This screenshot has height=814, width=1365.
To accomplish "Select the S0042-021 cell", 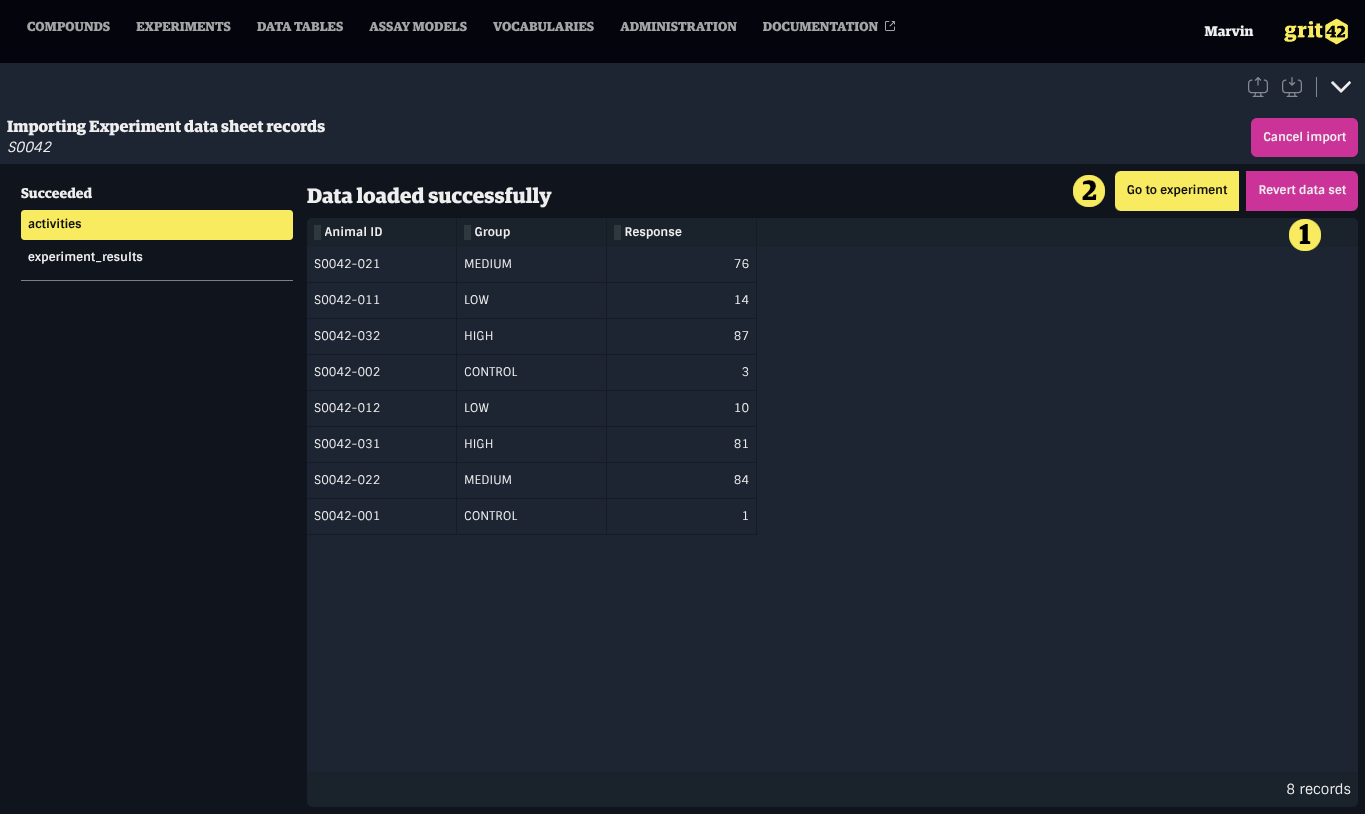I will tap(382, 264).
